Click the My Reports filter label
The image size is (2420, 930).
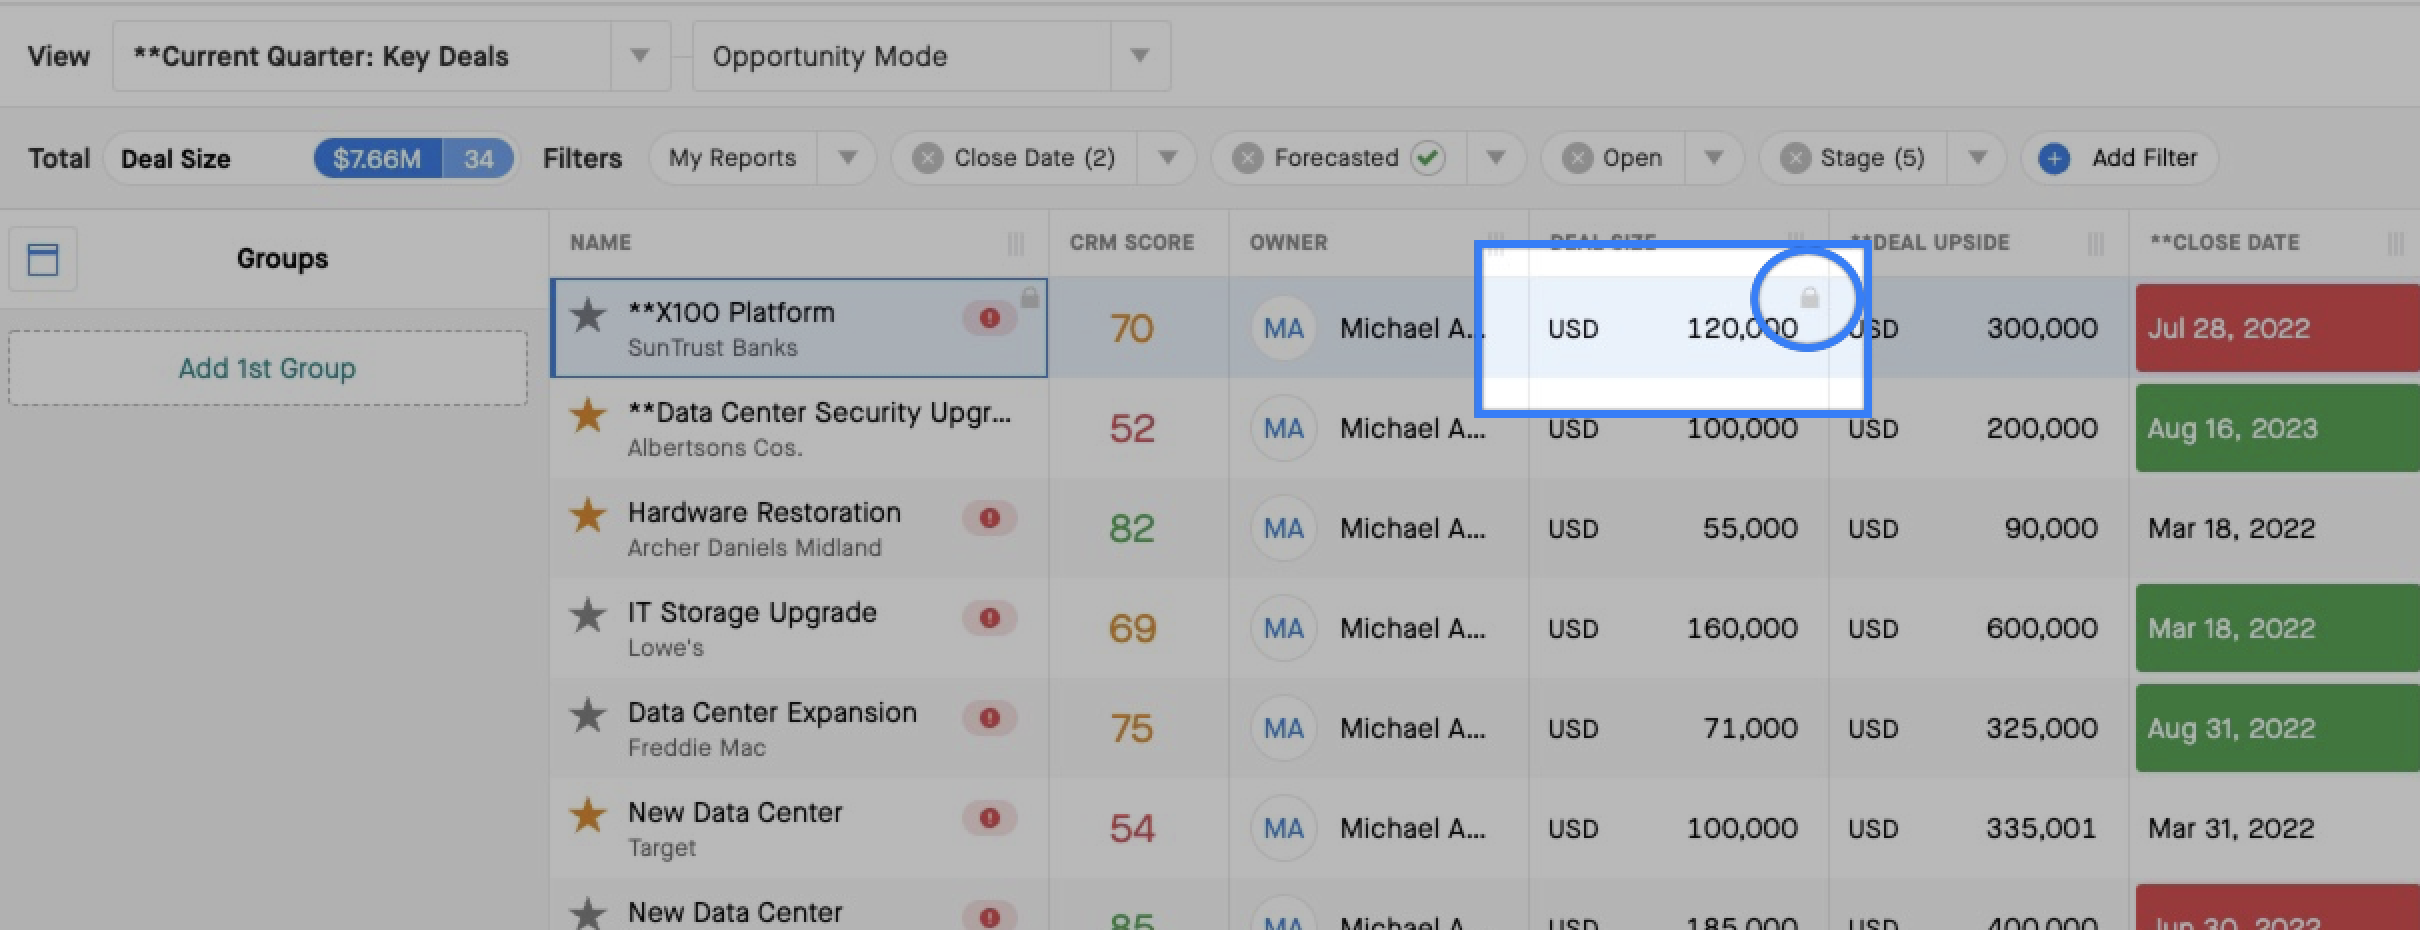732,158
